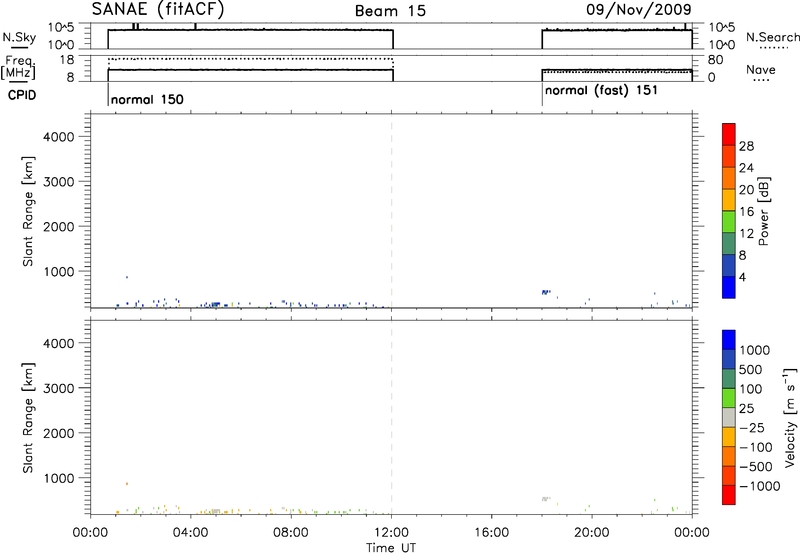Click the 'Freq. [MHz]' axis label

coord(18,67)
